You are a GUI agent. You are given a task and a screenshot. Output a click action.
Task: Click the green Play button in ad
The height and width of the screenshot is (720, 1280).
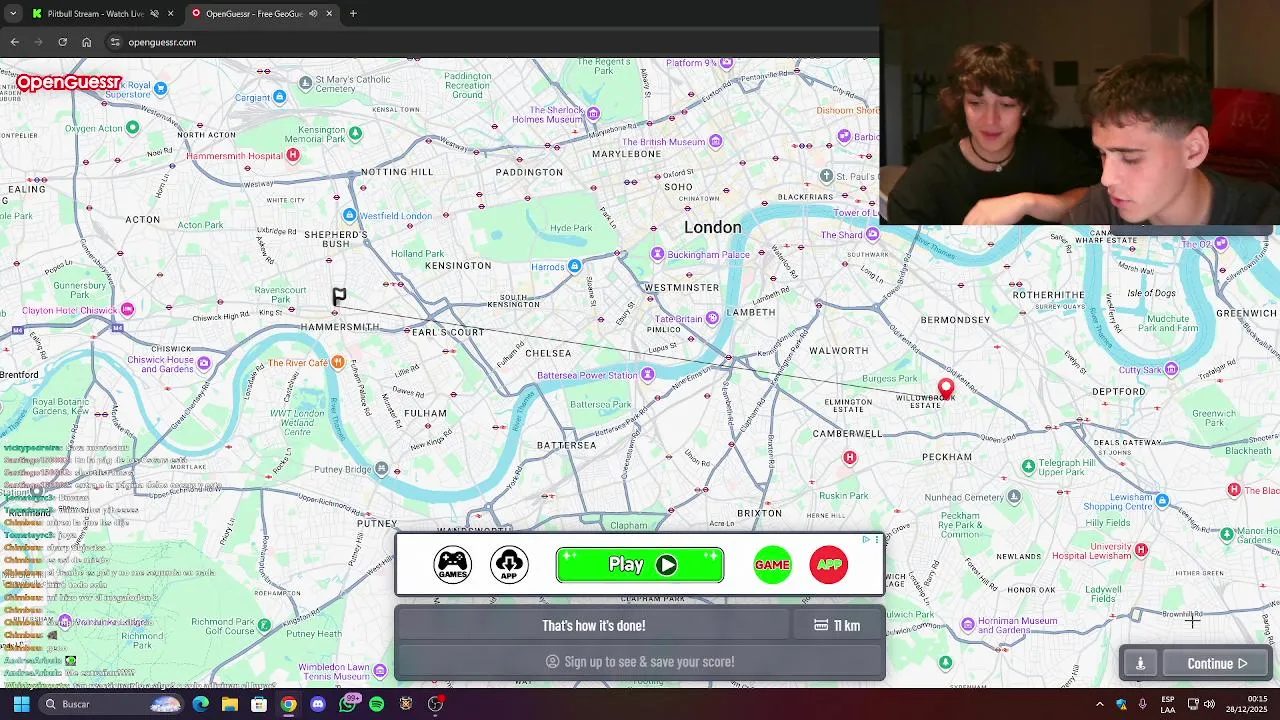point(640,565)
